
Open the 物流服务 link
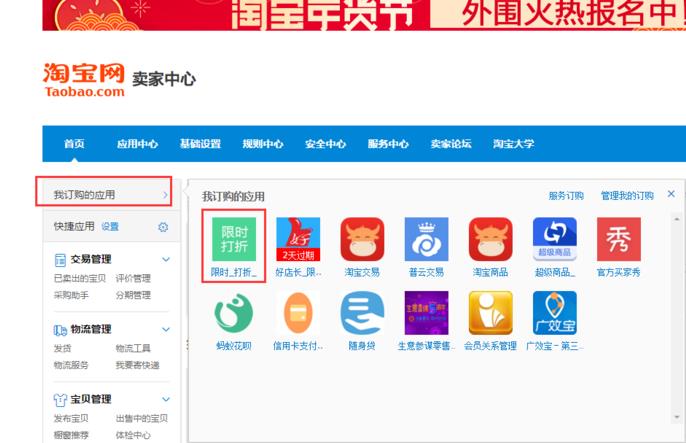pyautogui.click(x=71, y=365)
